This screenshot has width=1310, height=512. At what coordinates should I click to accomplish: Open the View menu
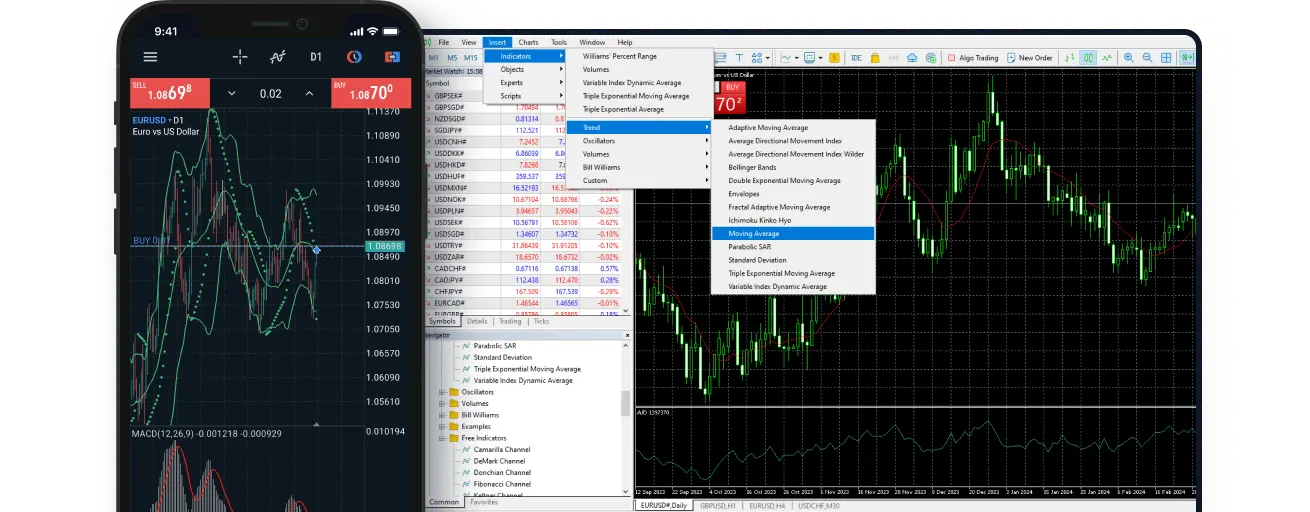pyautogui.click(x=469, y=42)
